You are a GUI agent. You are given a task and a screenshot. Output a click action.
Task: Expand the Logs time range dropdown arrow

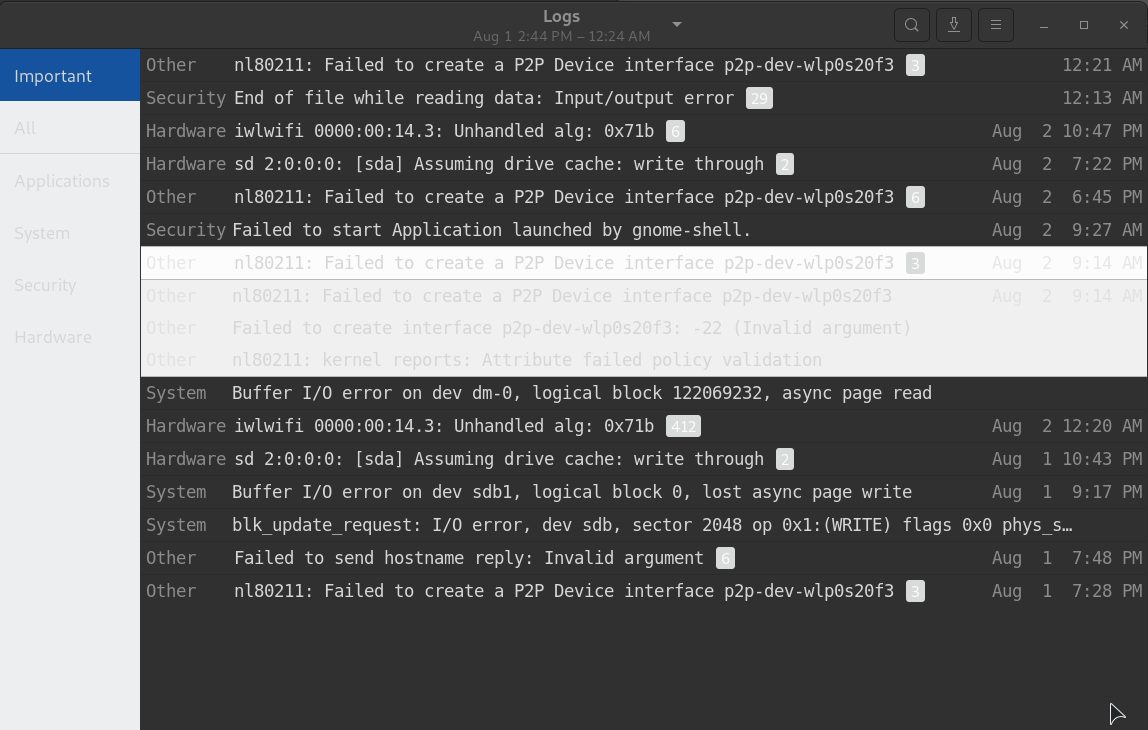[677, 25]
